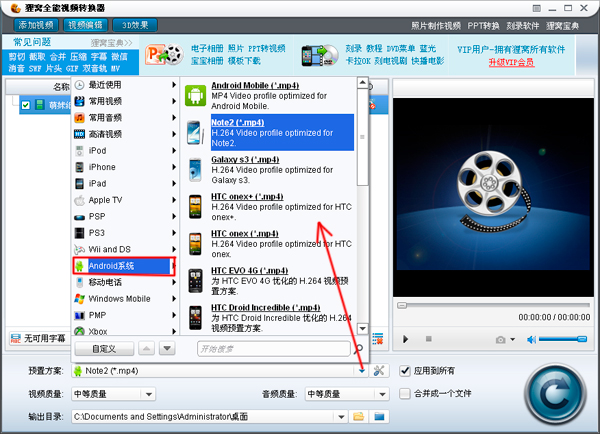Start conversion with the round blue button

tap(555, 395)
